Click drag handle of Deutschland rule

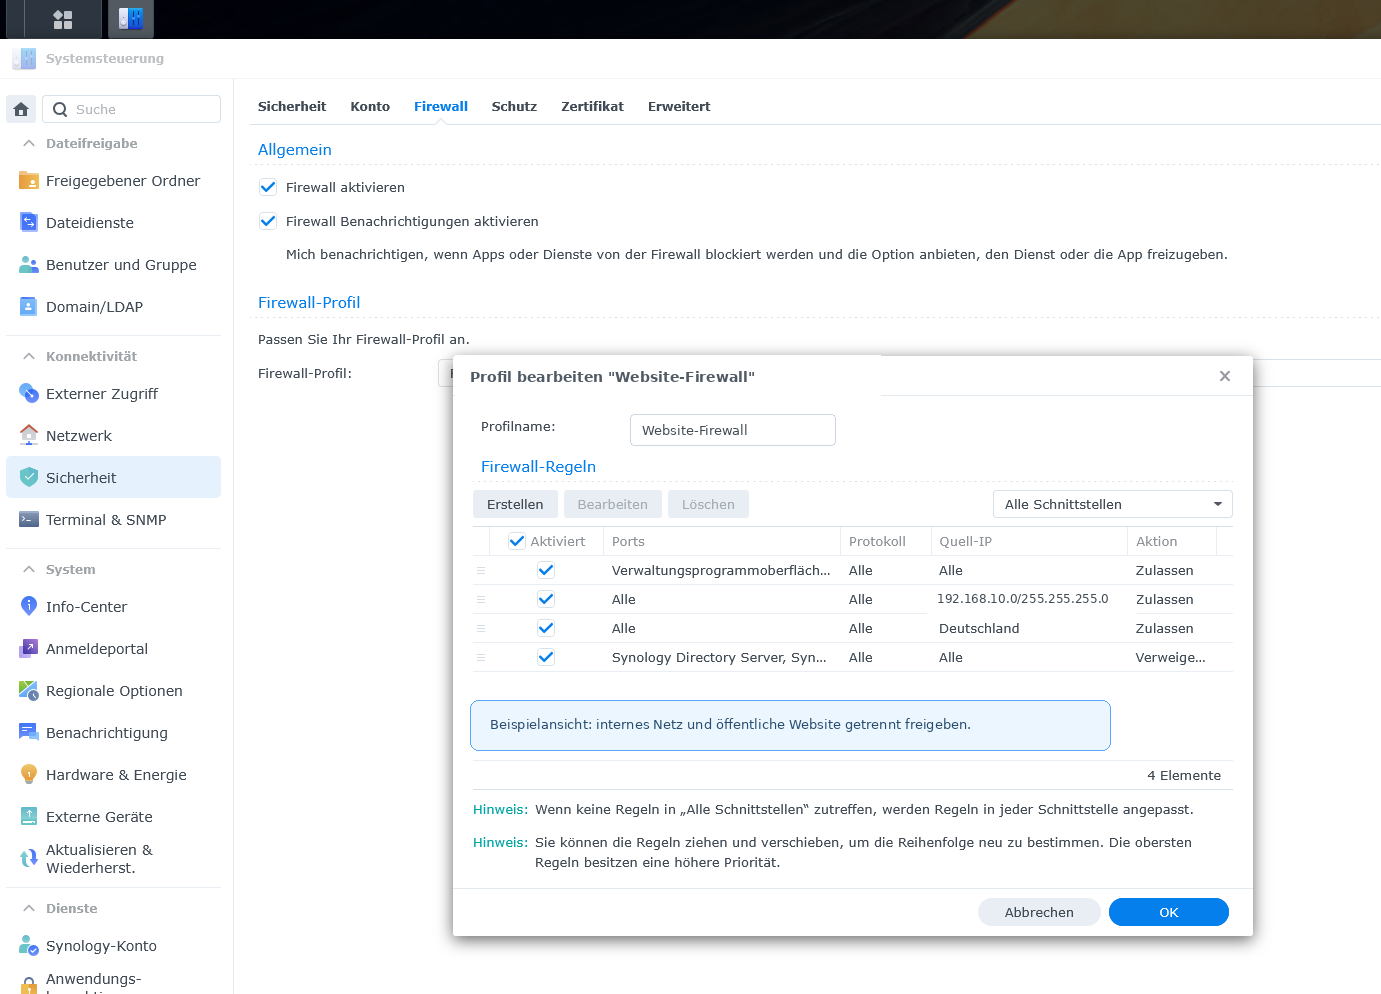pos(481,629)
